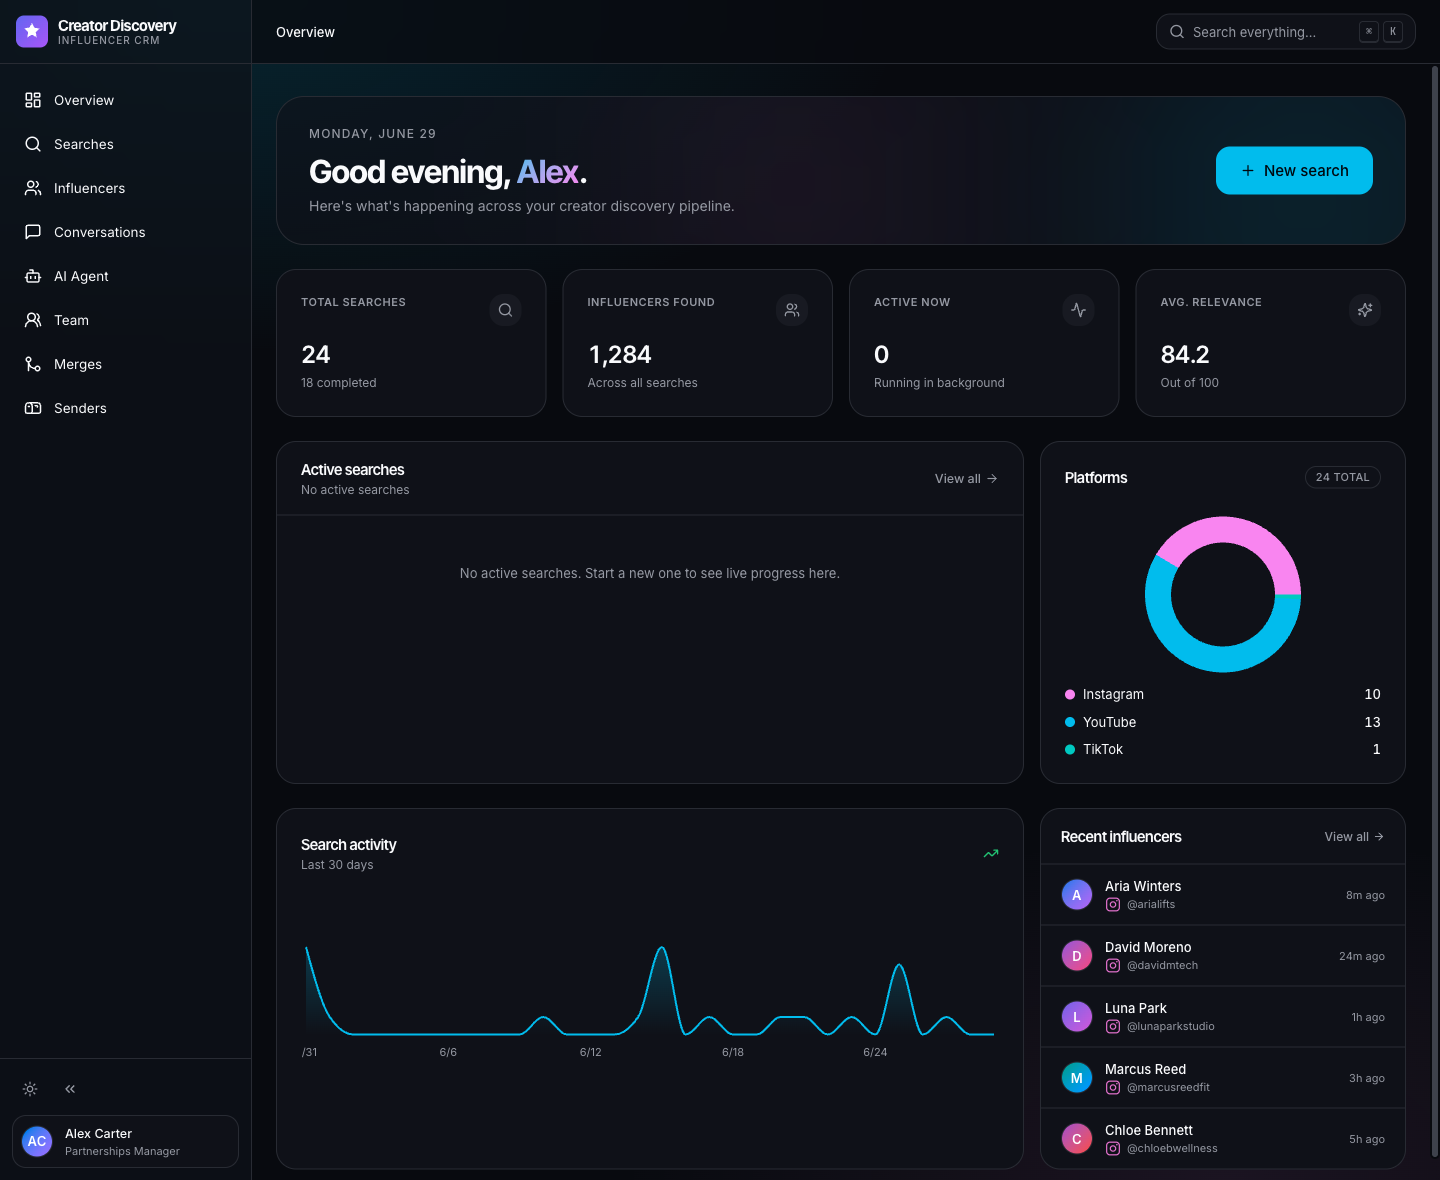
Task: Click the Chloe Bennett name
Action: pos(1149,1130)
